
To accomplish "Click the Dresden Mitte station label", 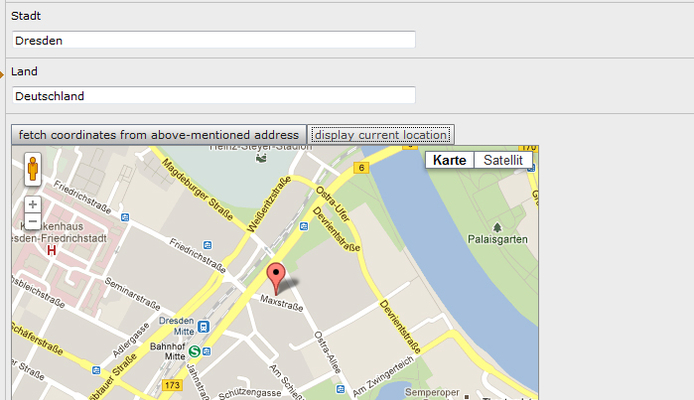I will [x=177, y=326].
